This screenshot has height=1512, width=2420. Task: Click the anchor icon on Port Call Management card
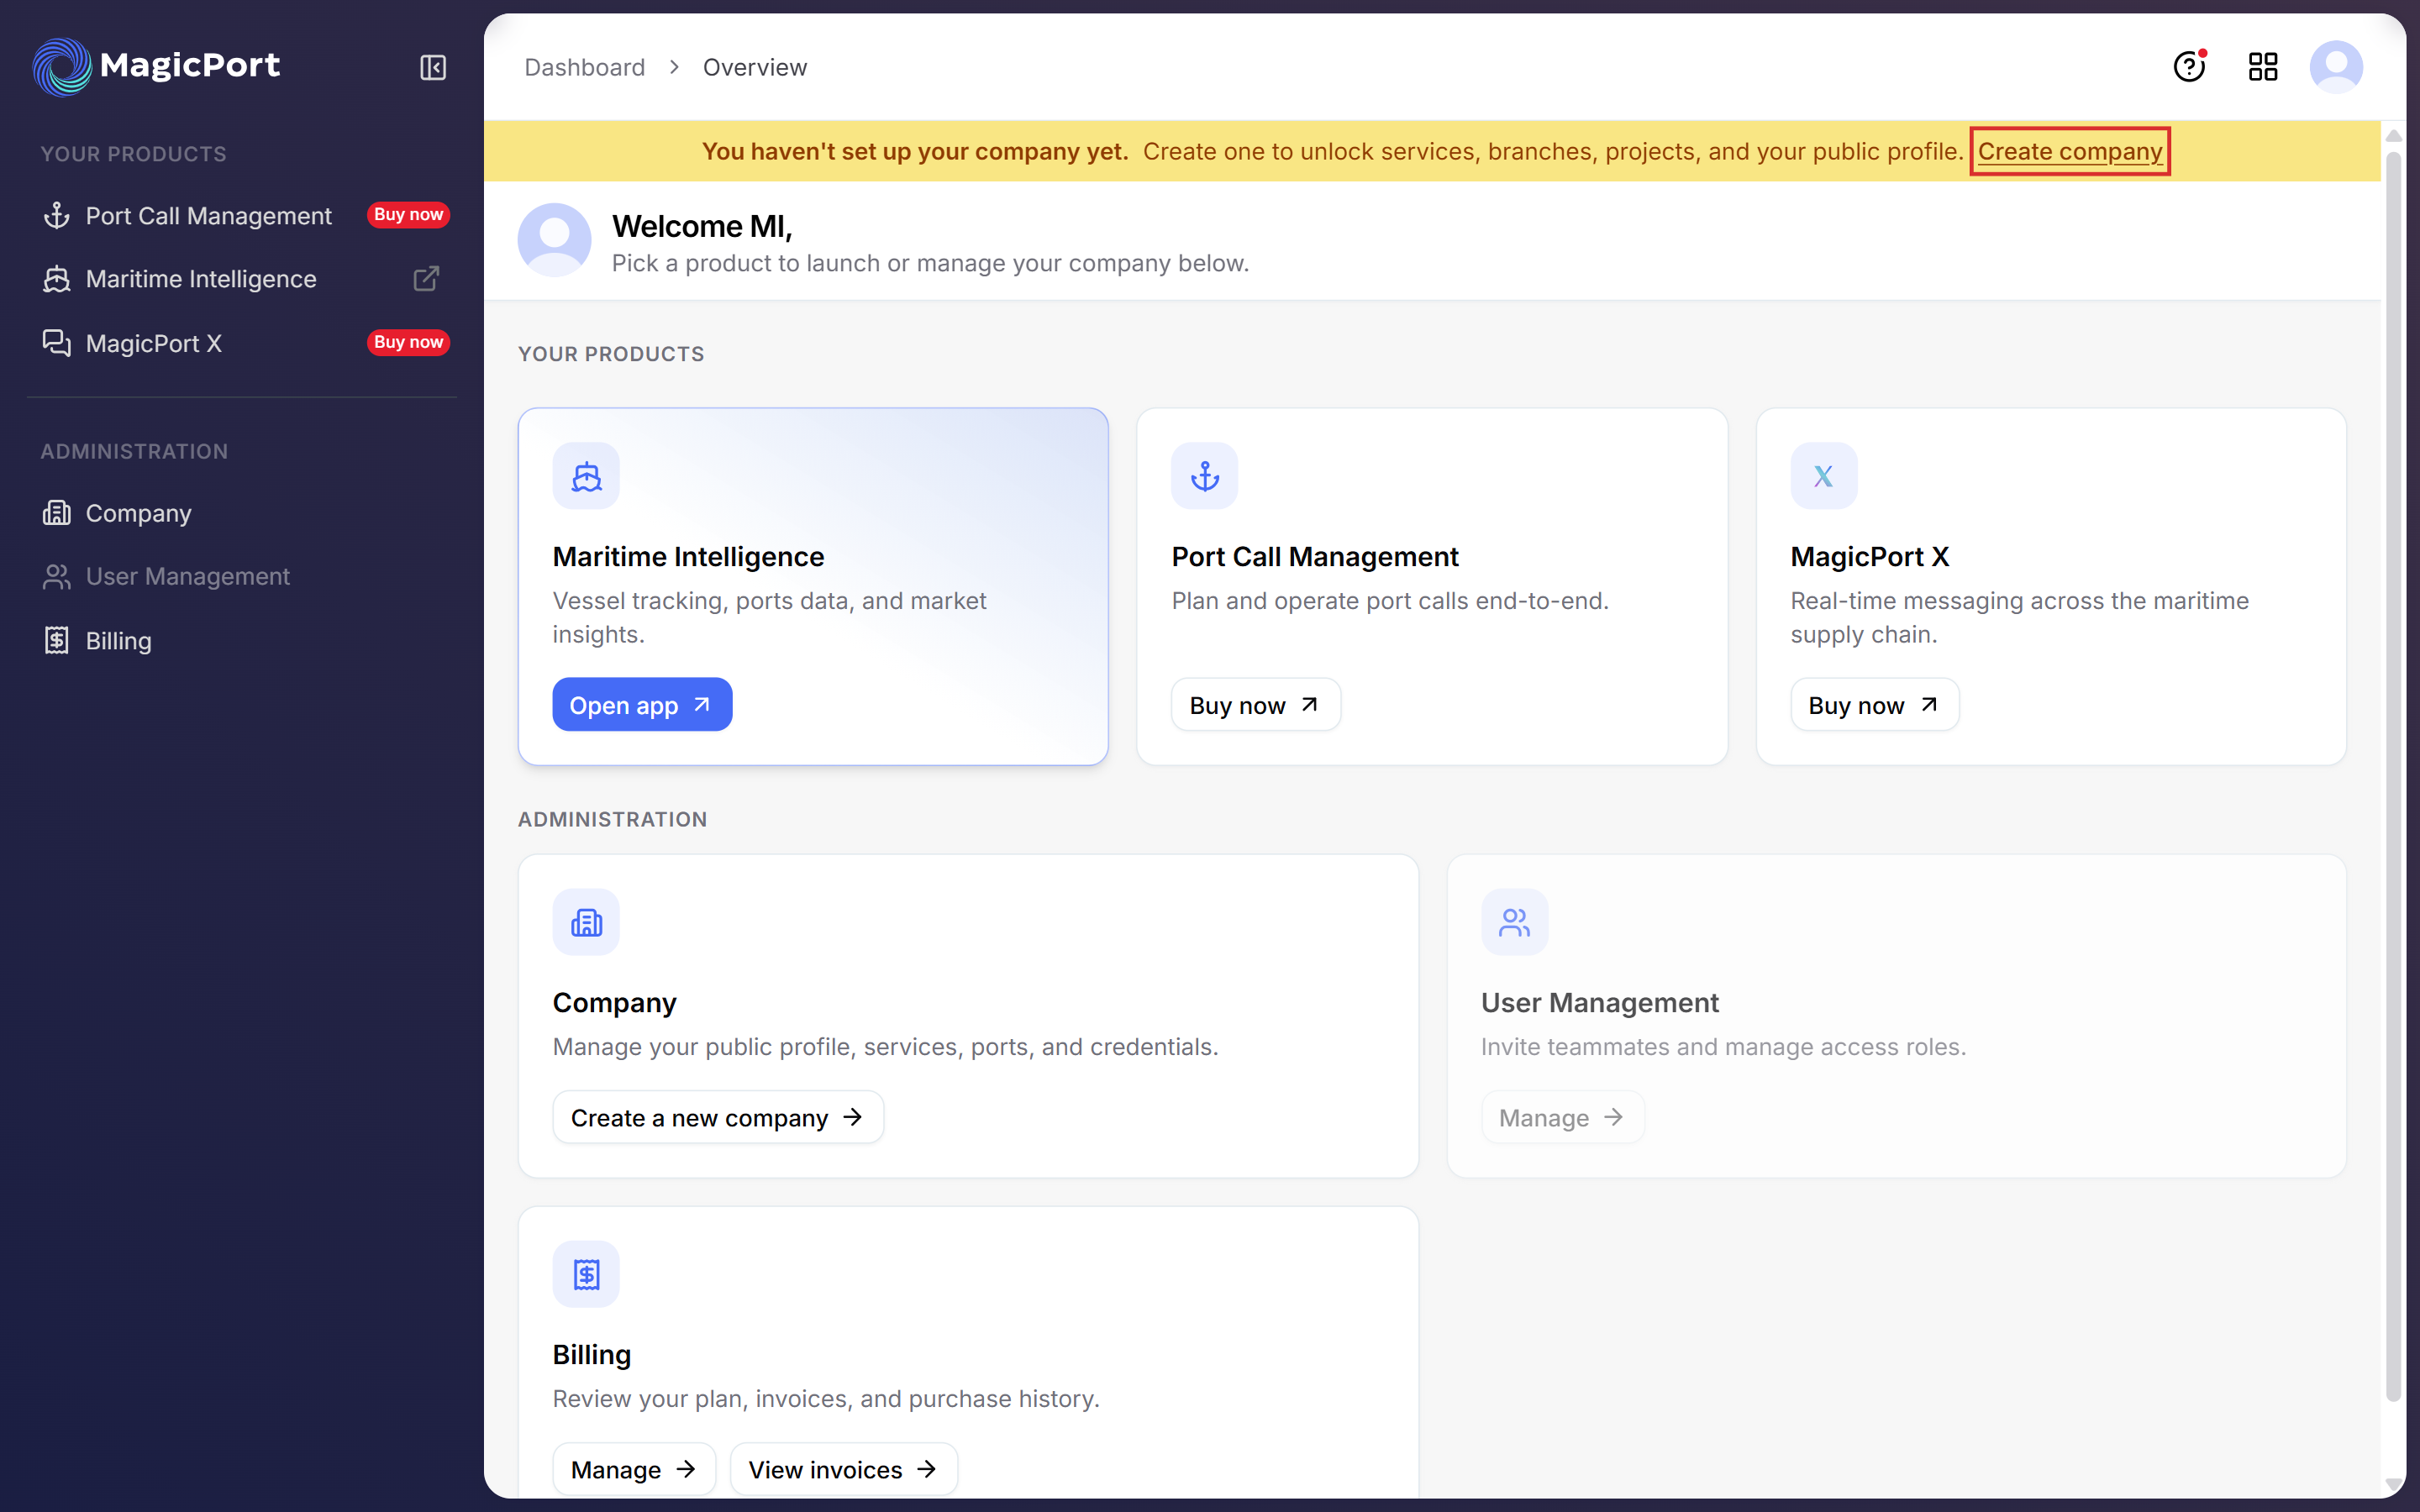click(x=1204, y=476)
